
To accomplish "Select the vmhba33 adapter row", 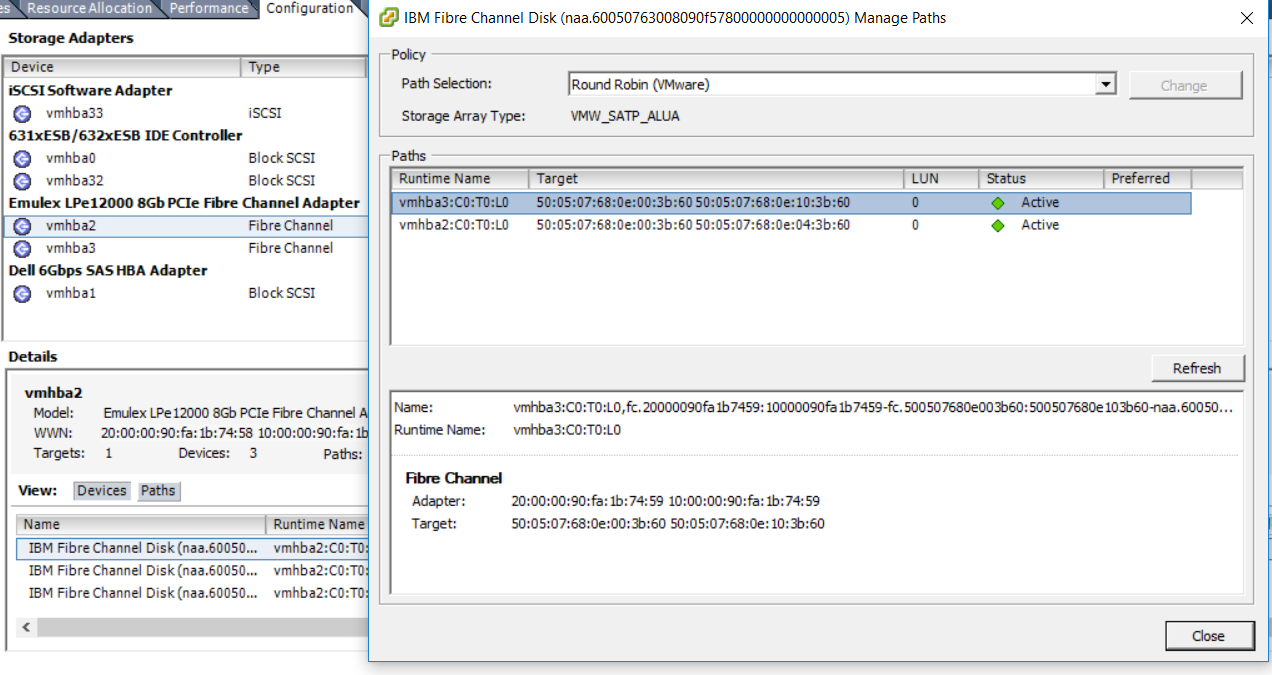I will pos(186,113).
